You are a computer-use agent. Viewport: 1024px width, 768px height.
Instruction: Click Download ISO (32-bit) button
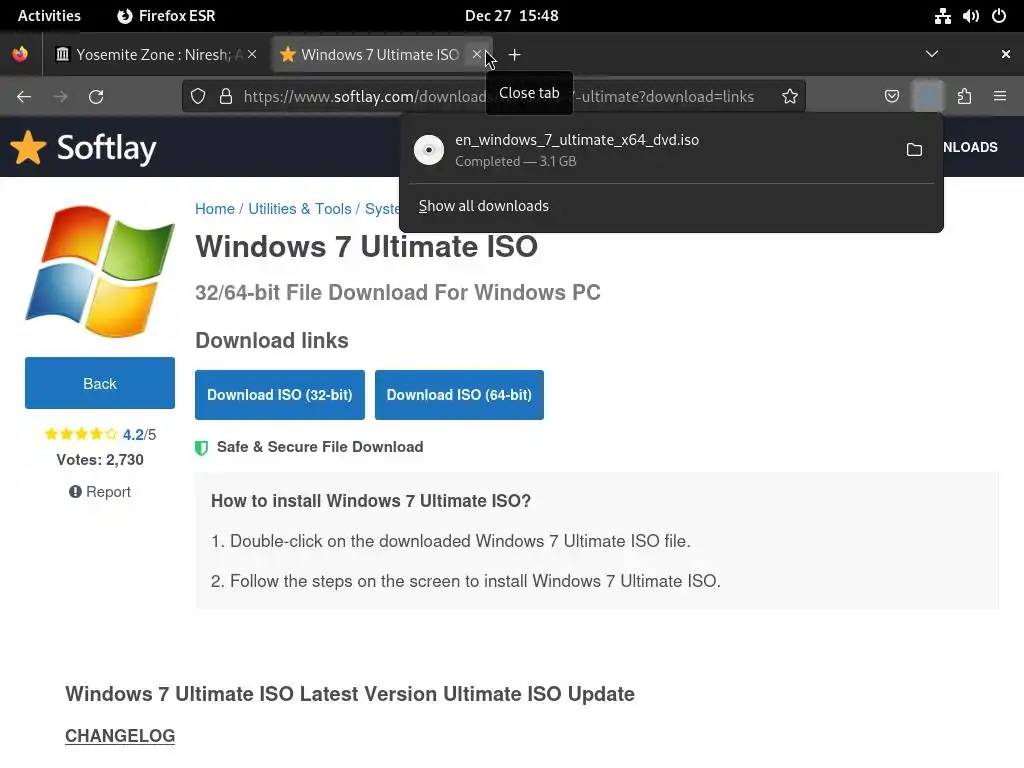pos(280,395)
